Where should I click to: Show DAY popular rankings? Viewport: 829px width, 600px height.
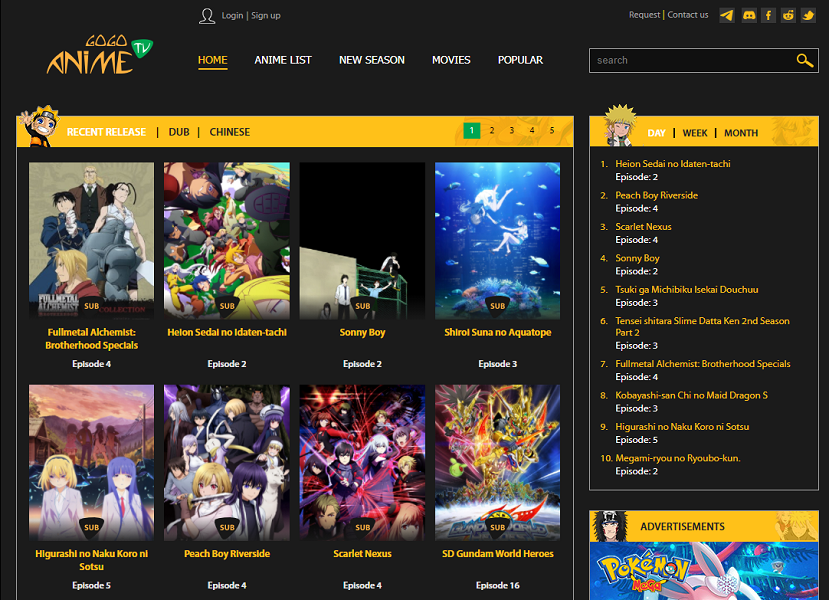coord(656,133)
